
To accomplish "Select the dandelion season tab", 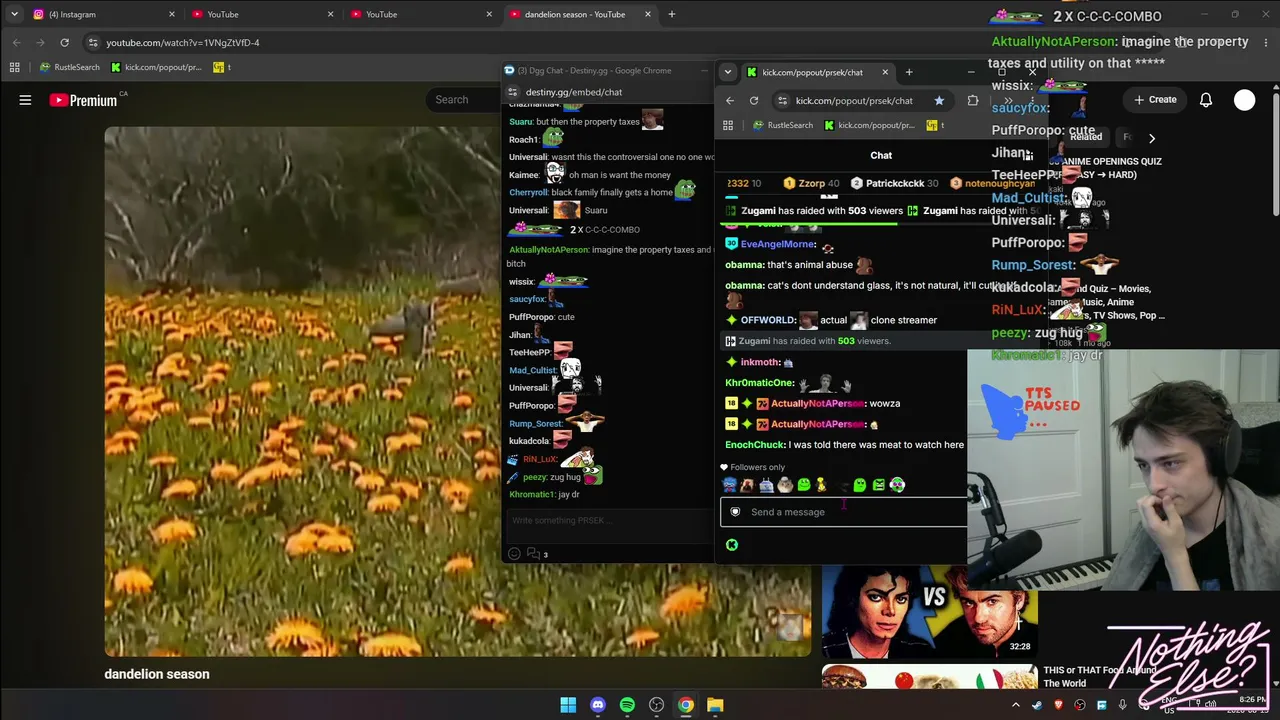I will [x=580, y=15].
